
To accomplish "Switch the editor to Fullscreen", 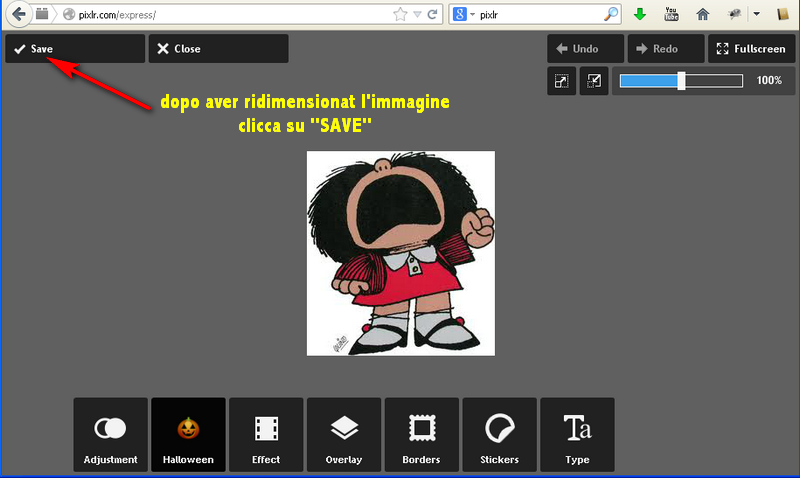I will (x=752, y=49).
